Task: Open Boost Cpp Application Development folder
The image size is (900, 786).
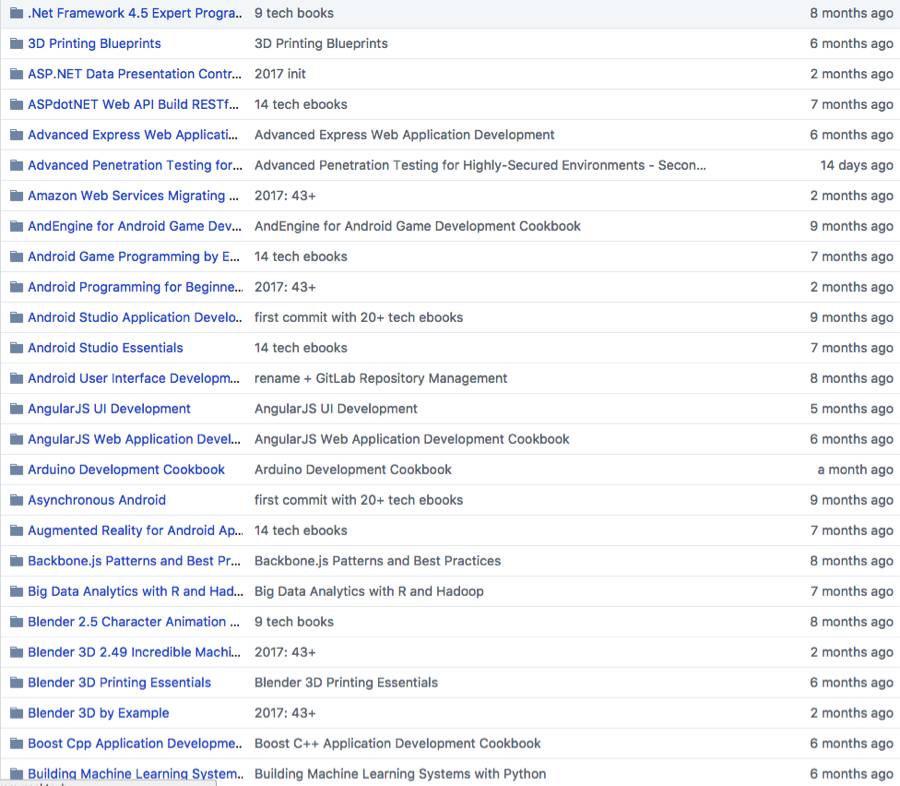Action: coord(135,744)
